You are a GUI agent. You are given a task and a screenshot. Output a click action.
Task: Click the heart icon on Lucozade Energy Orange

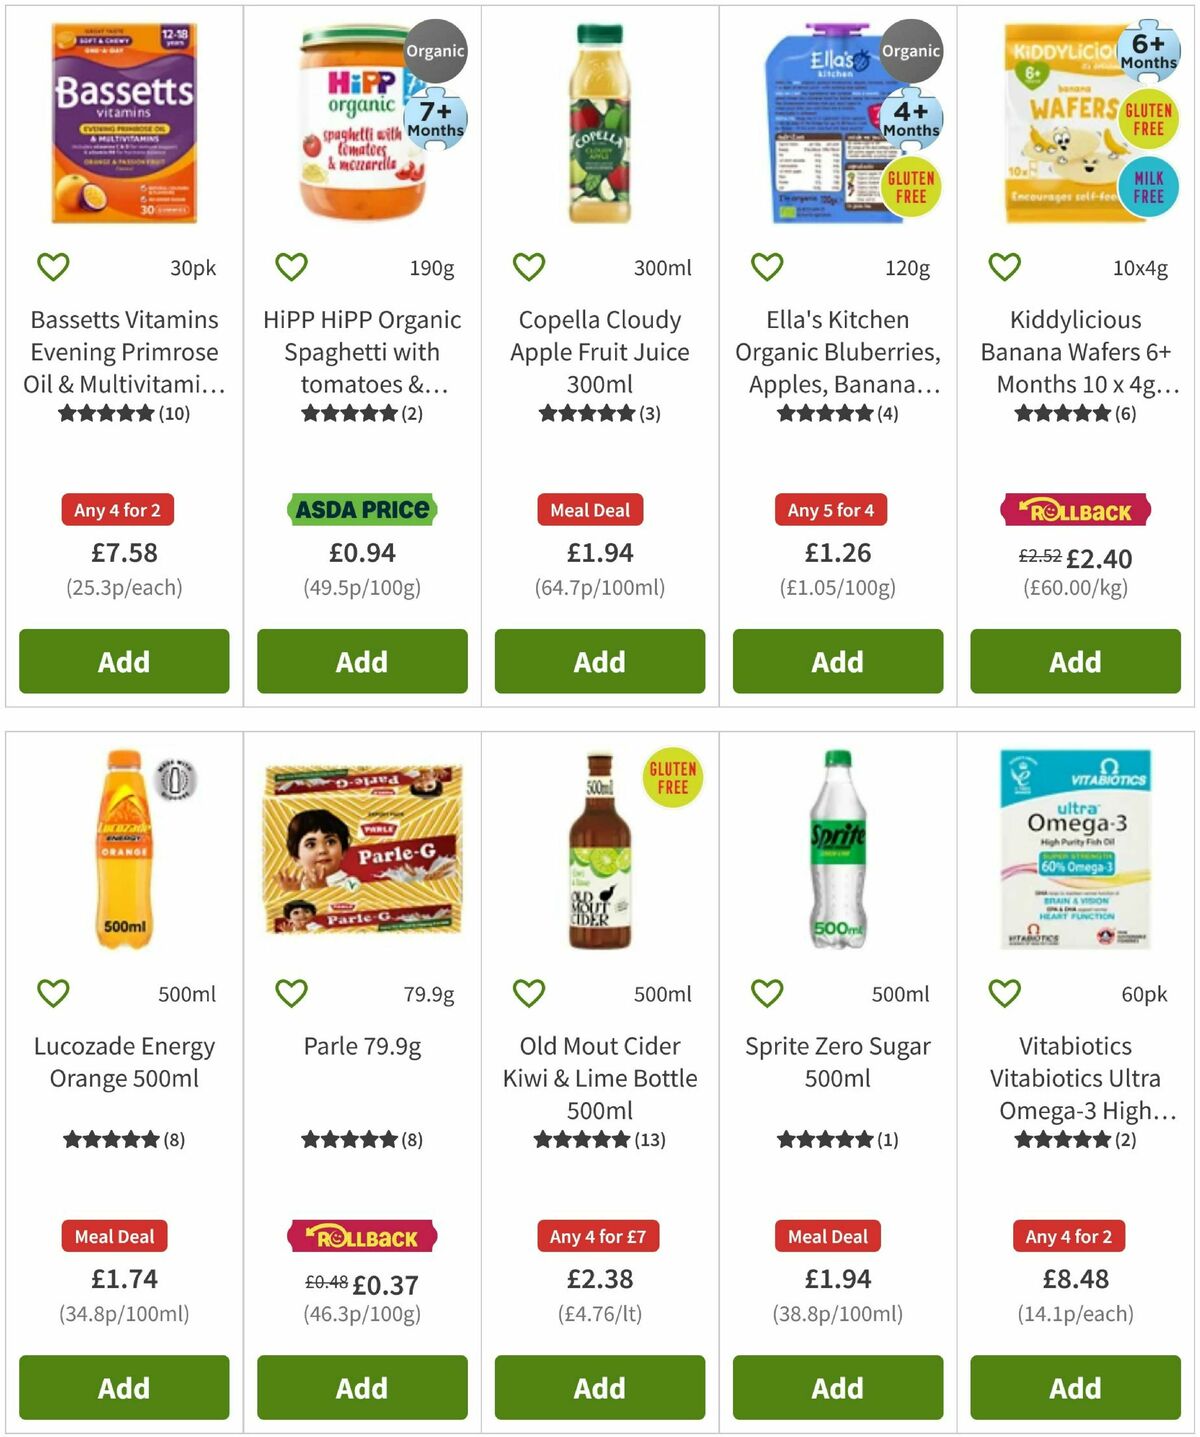pos(52,993)
